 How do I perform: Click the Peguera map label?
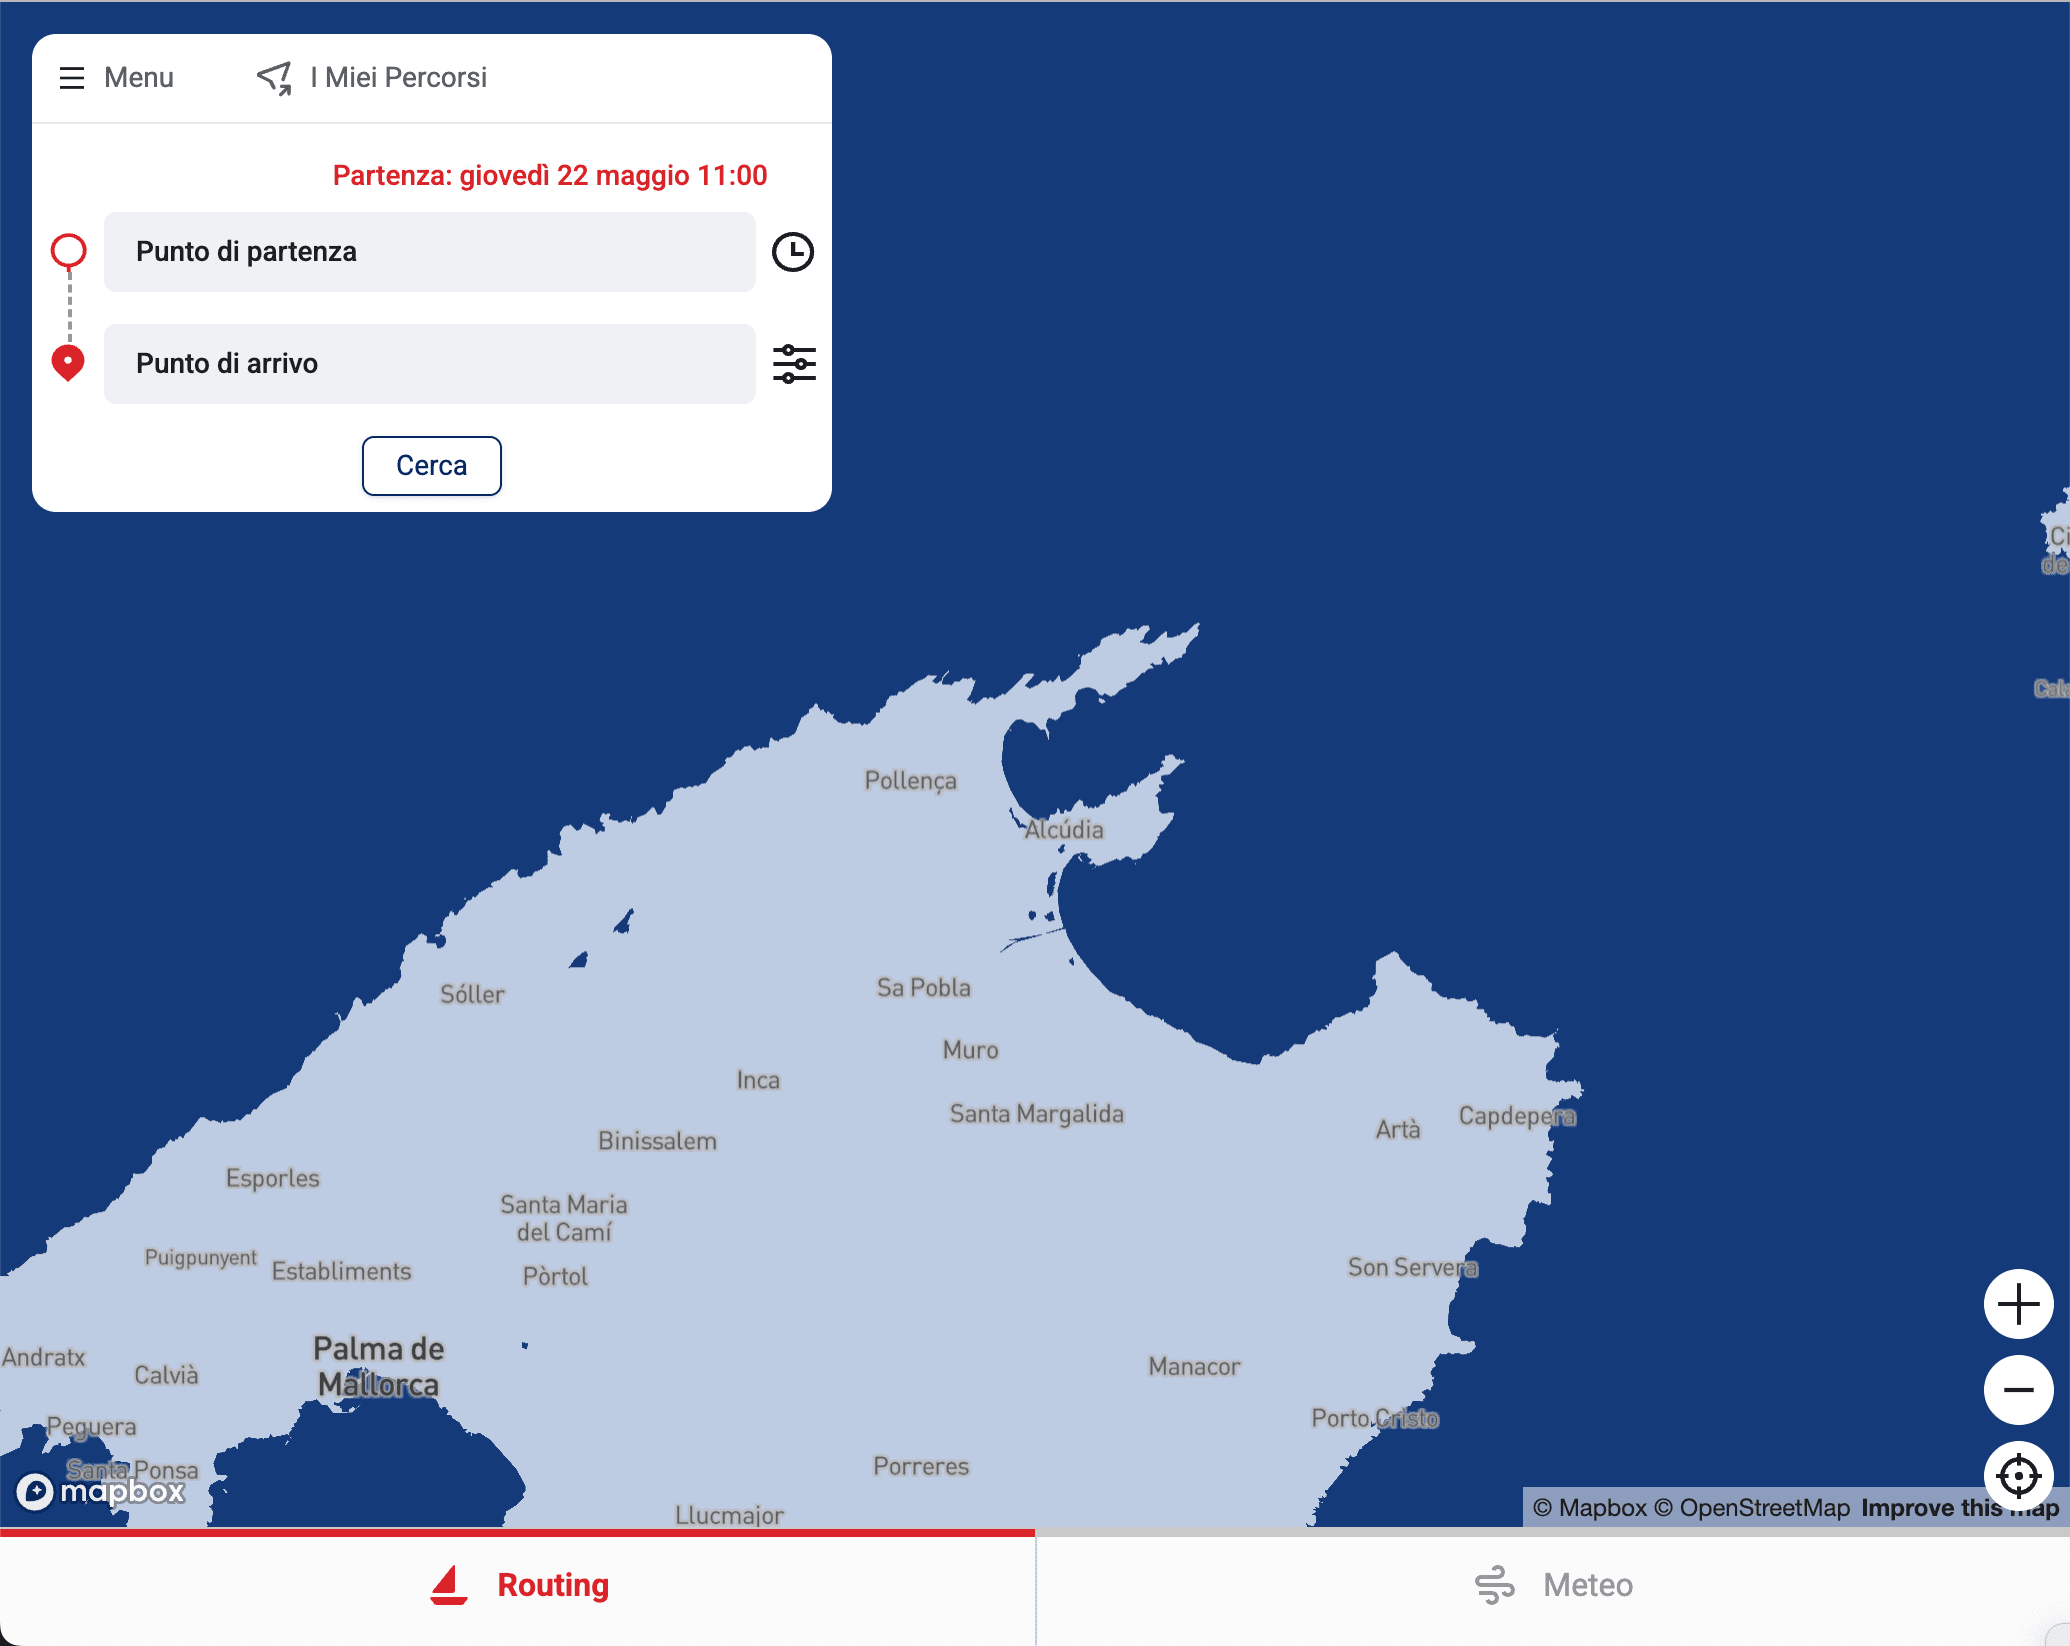coord(91,1428)
